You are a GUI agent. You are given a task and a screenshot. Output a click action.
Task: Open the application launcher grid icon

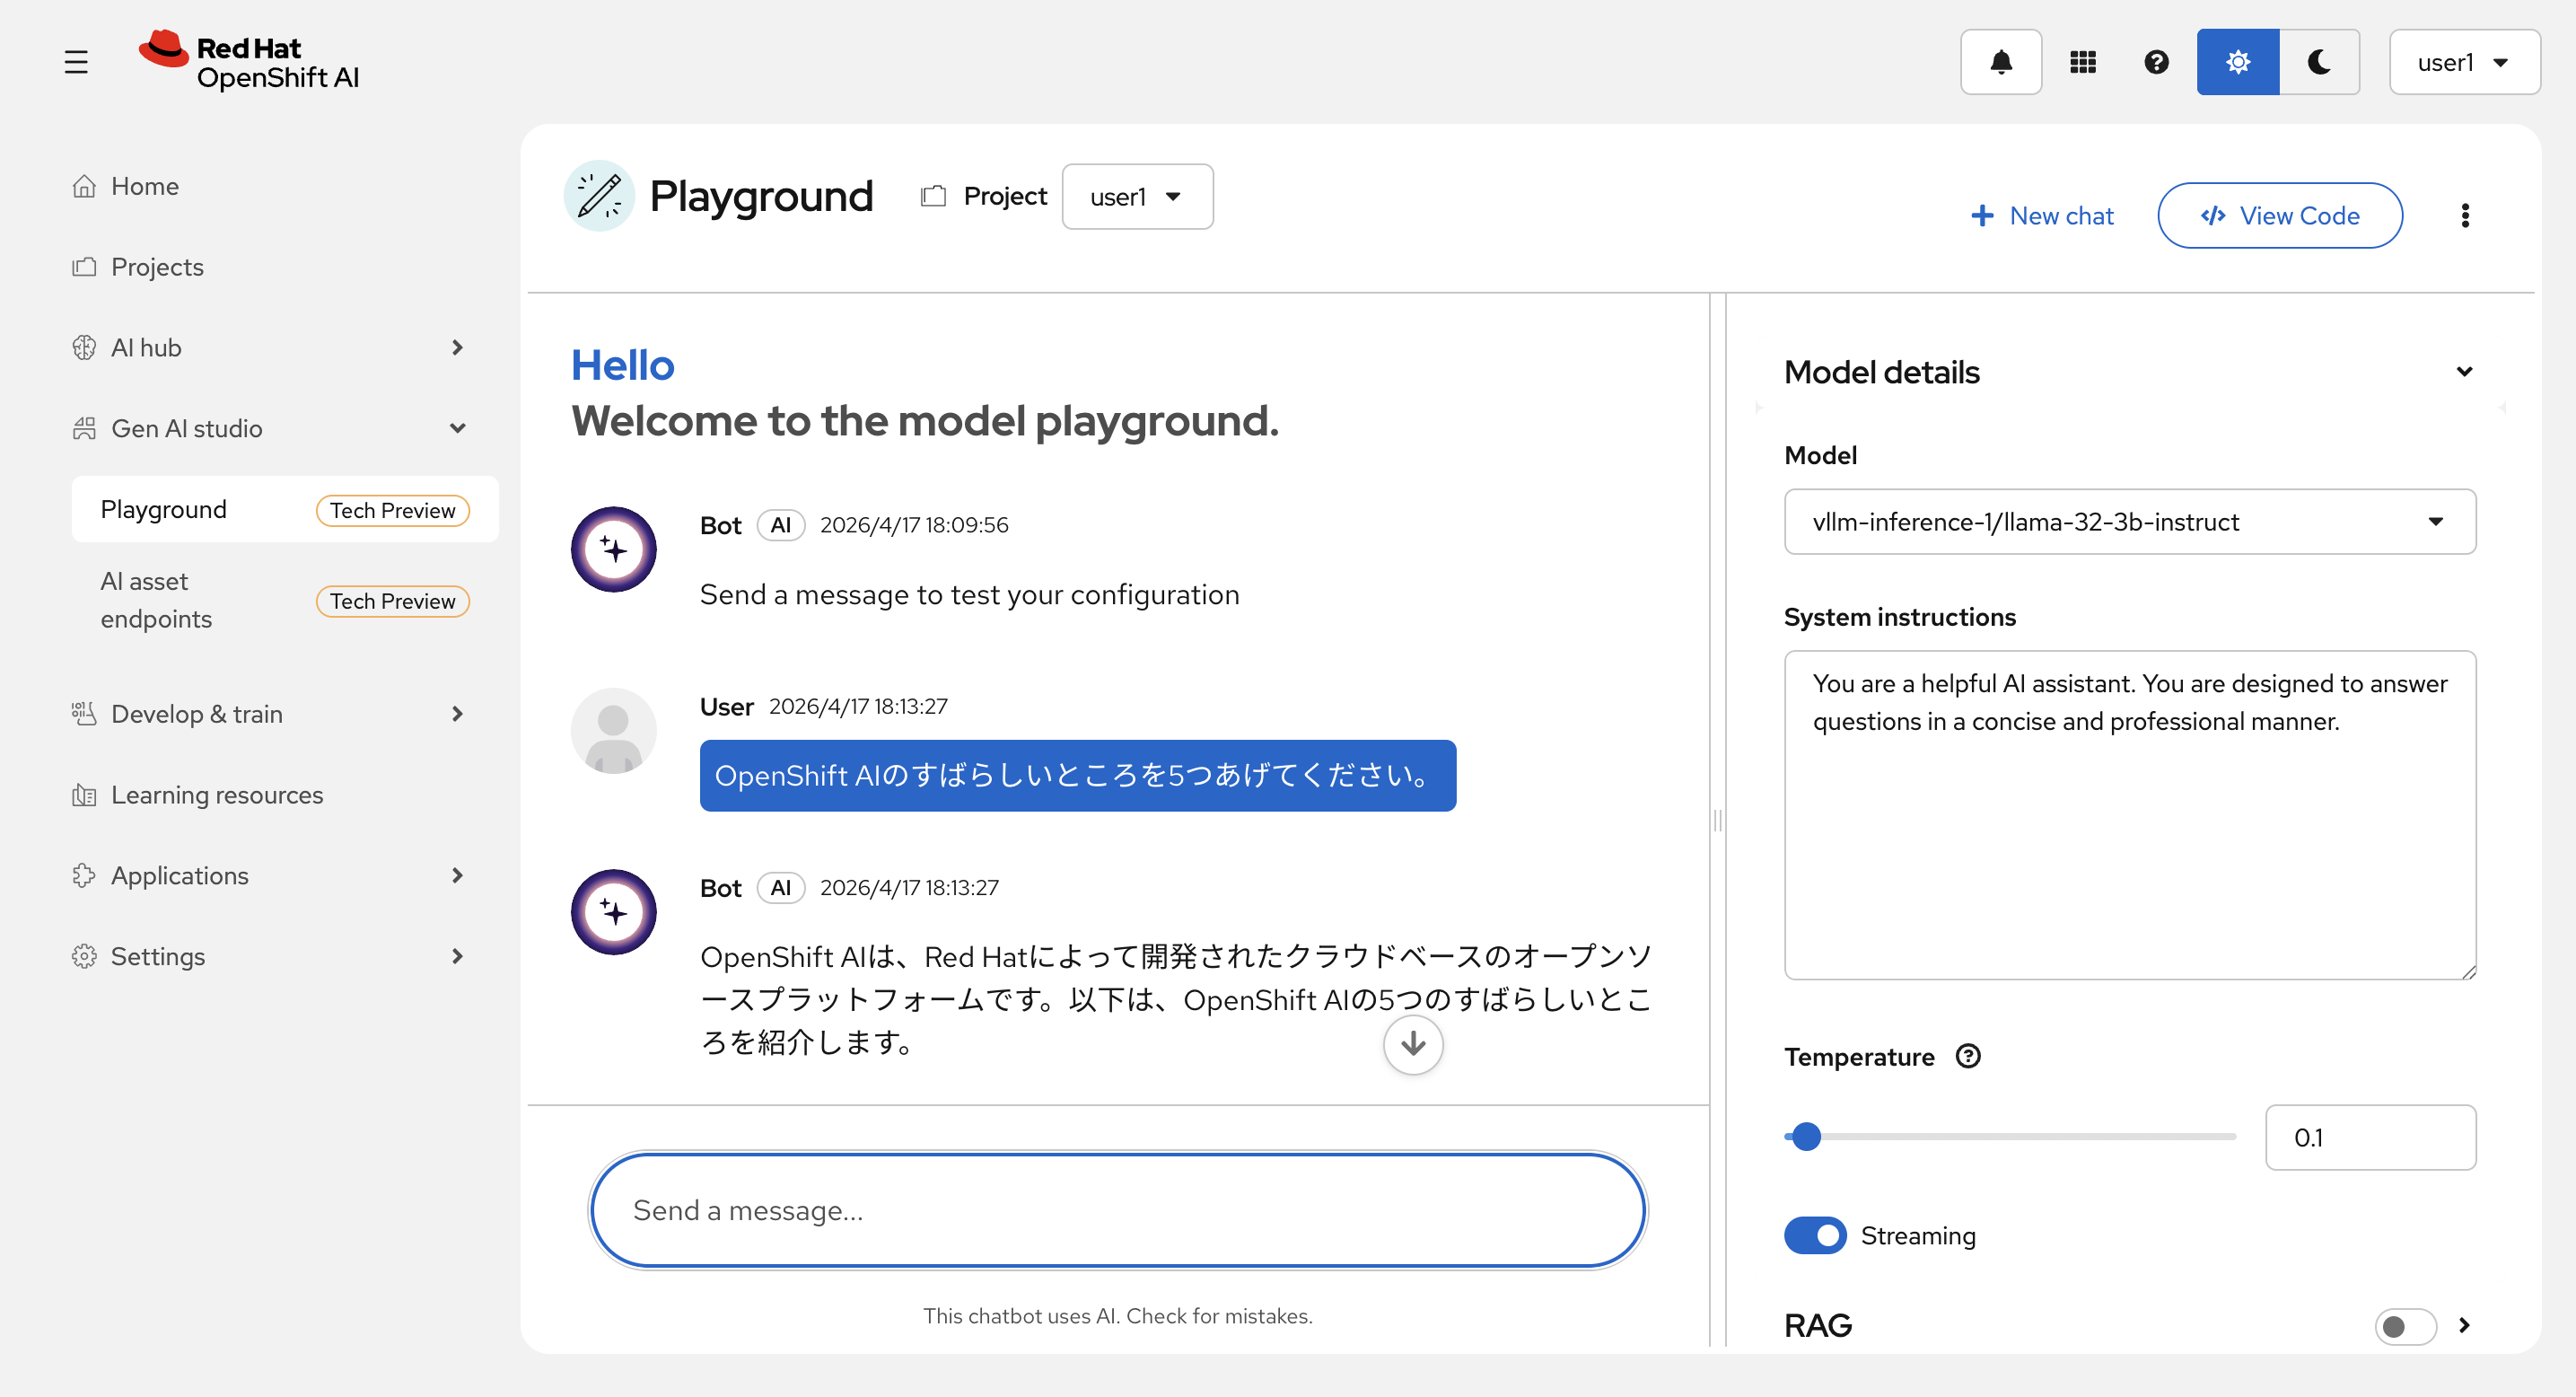tap(2082, 62)
